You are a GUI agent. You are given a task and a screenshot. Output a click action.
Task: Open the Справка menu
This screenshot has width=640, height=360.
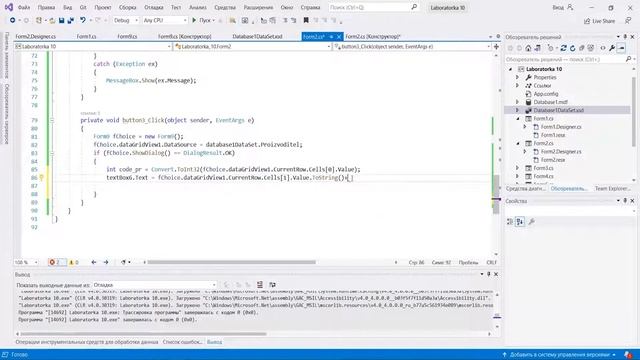(x=310, y=7)
